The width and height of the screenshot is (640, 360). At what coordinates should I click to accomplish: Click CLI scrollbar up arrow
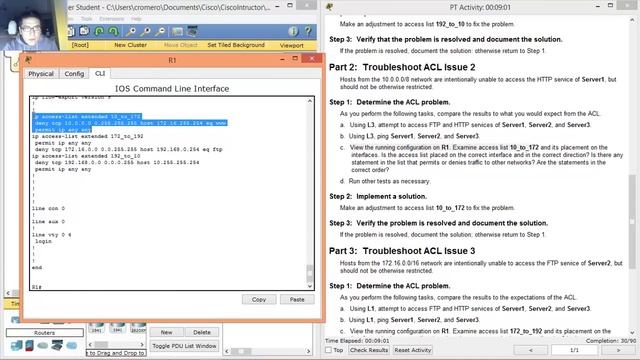point(310,101)
